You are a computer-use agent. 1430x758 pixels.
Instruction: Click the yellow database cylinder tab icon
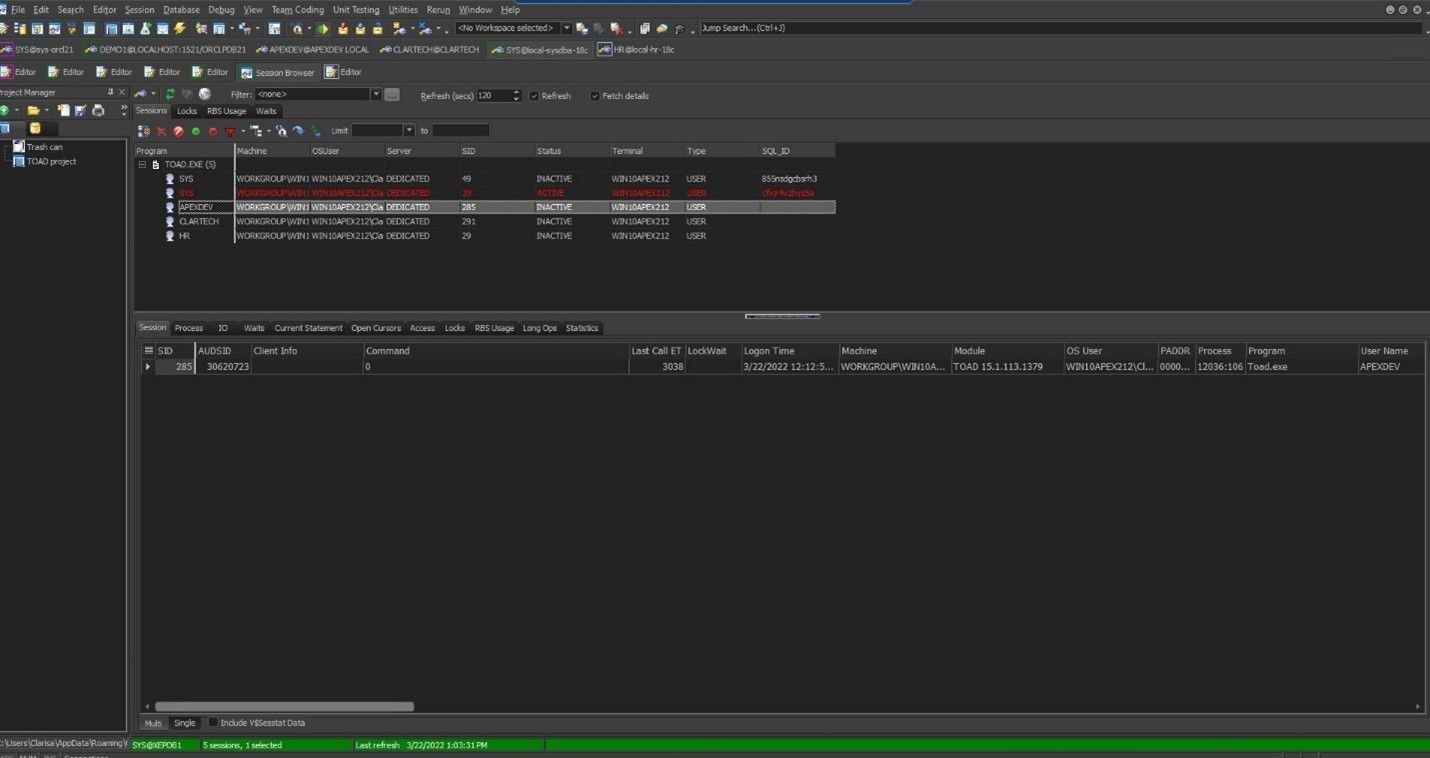[35, 128]
